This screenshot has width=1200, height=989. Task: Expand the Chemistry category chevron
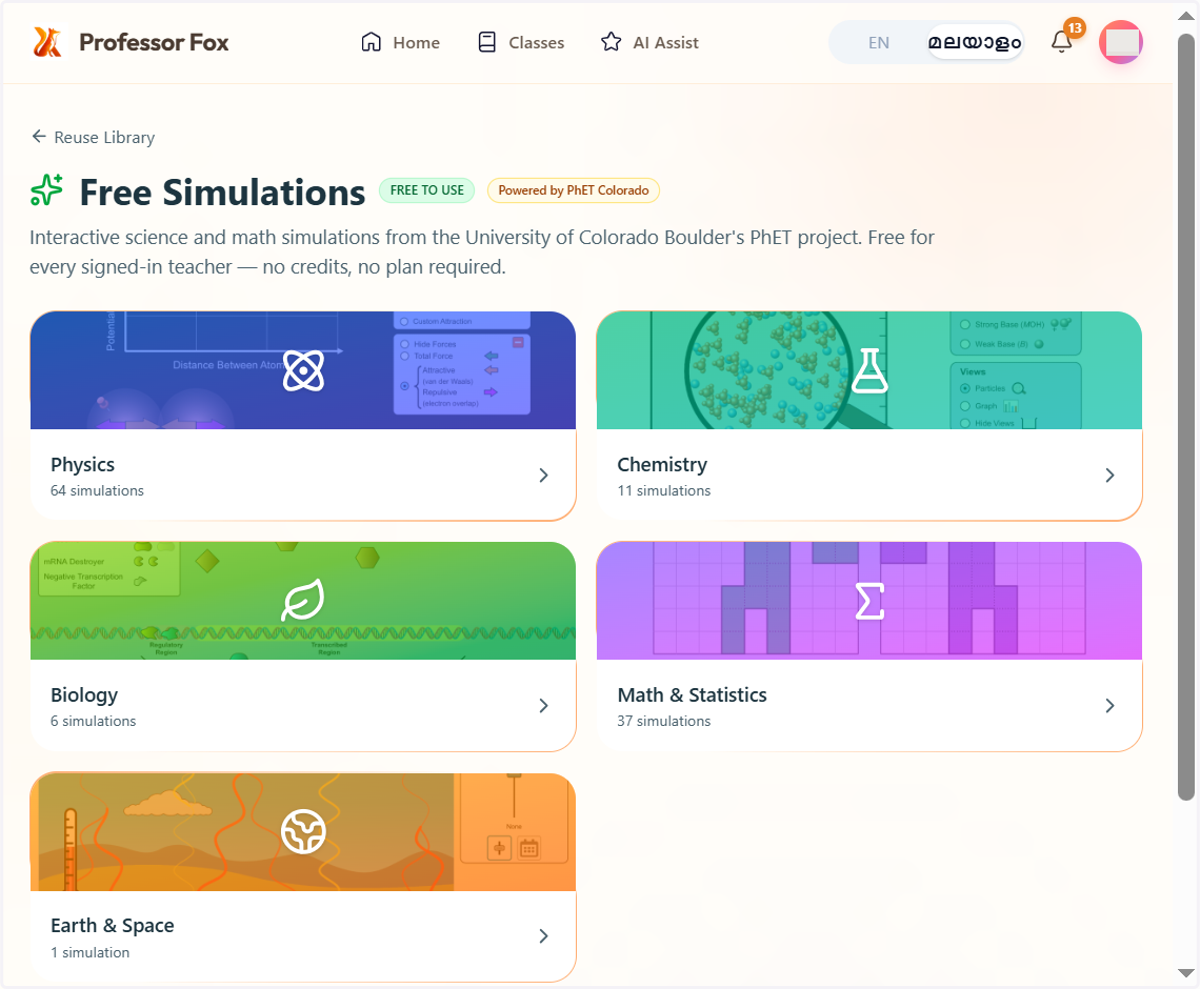point(1110,475)
